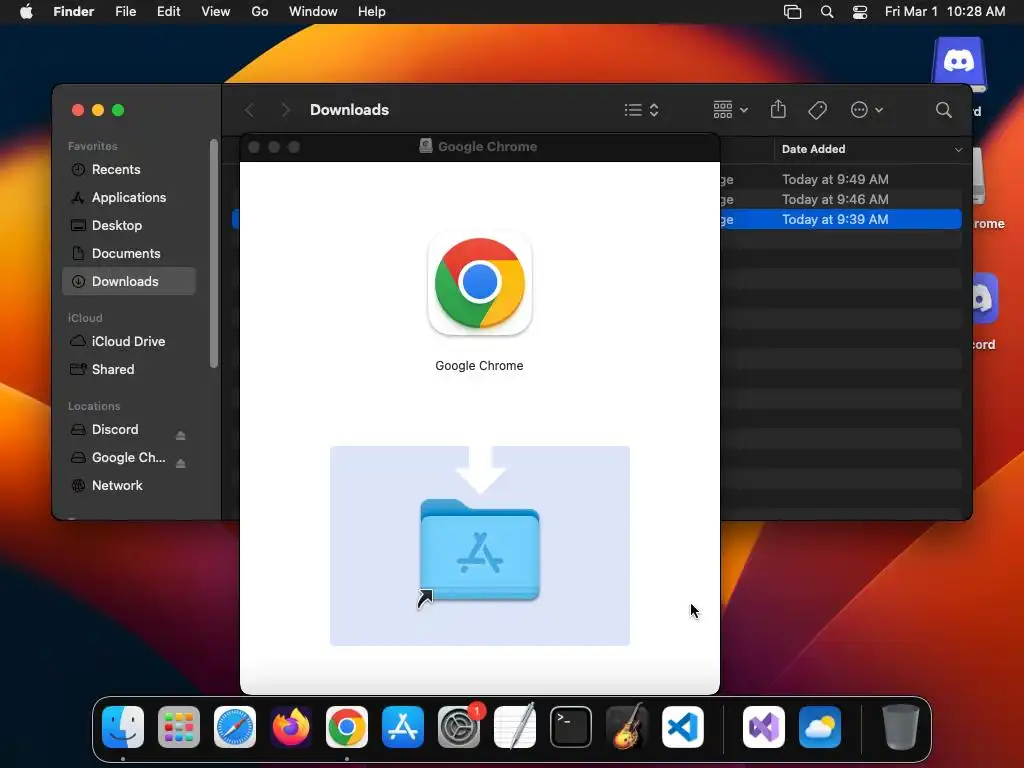Open the Edit menu
The image size is (1024, 768).
coord(168,12)
